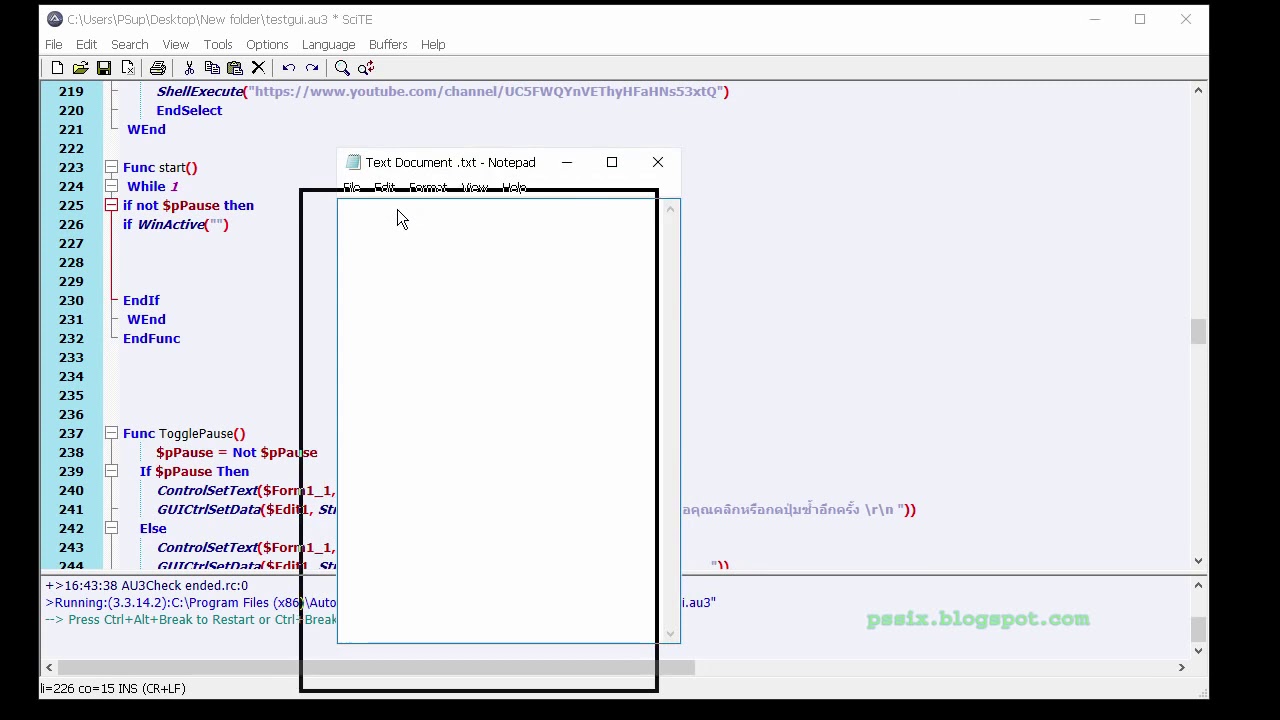Image resolution: width=1280 pixels, height=720 pixels.
Task: Click the Open file toolbar icon
Action: point(80,68)
